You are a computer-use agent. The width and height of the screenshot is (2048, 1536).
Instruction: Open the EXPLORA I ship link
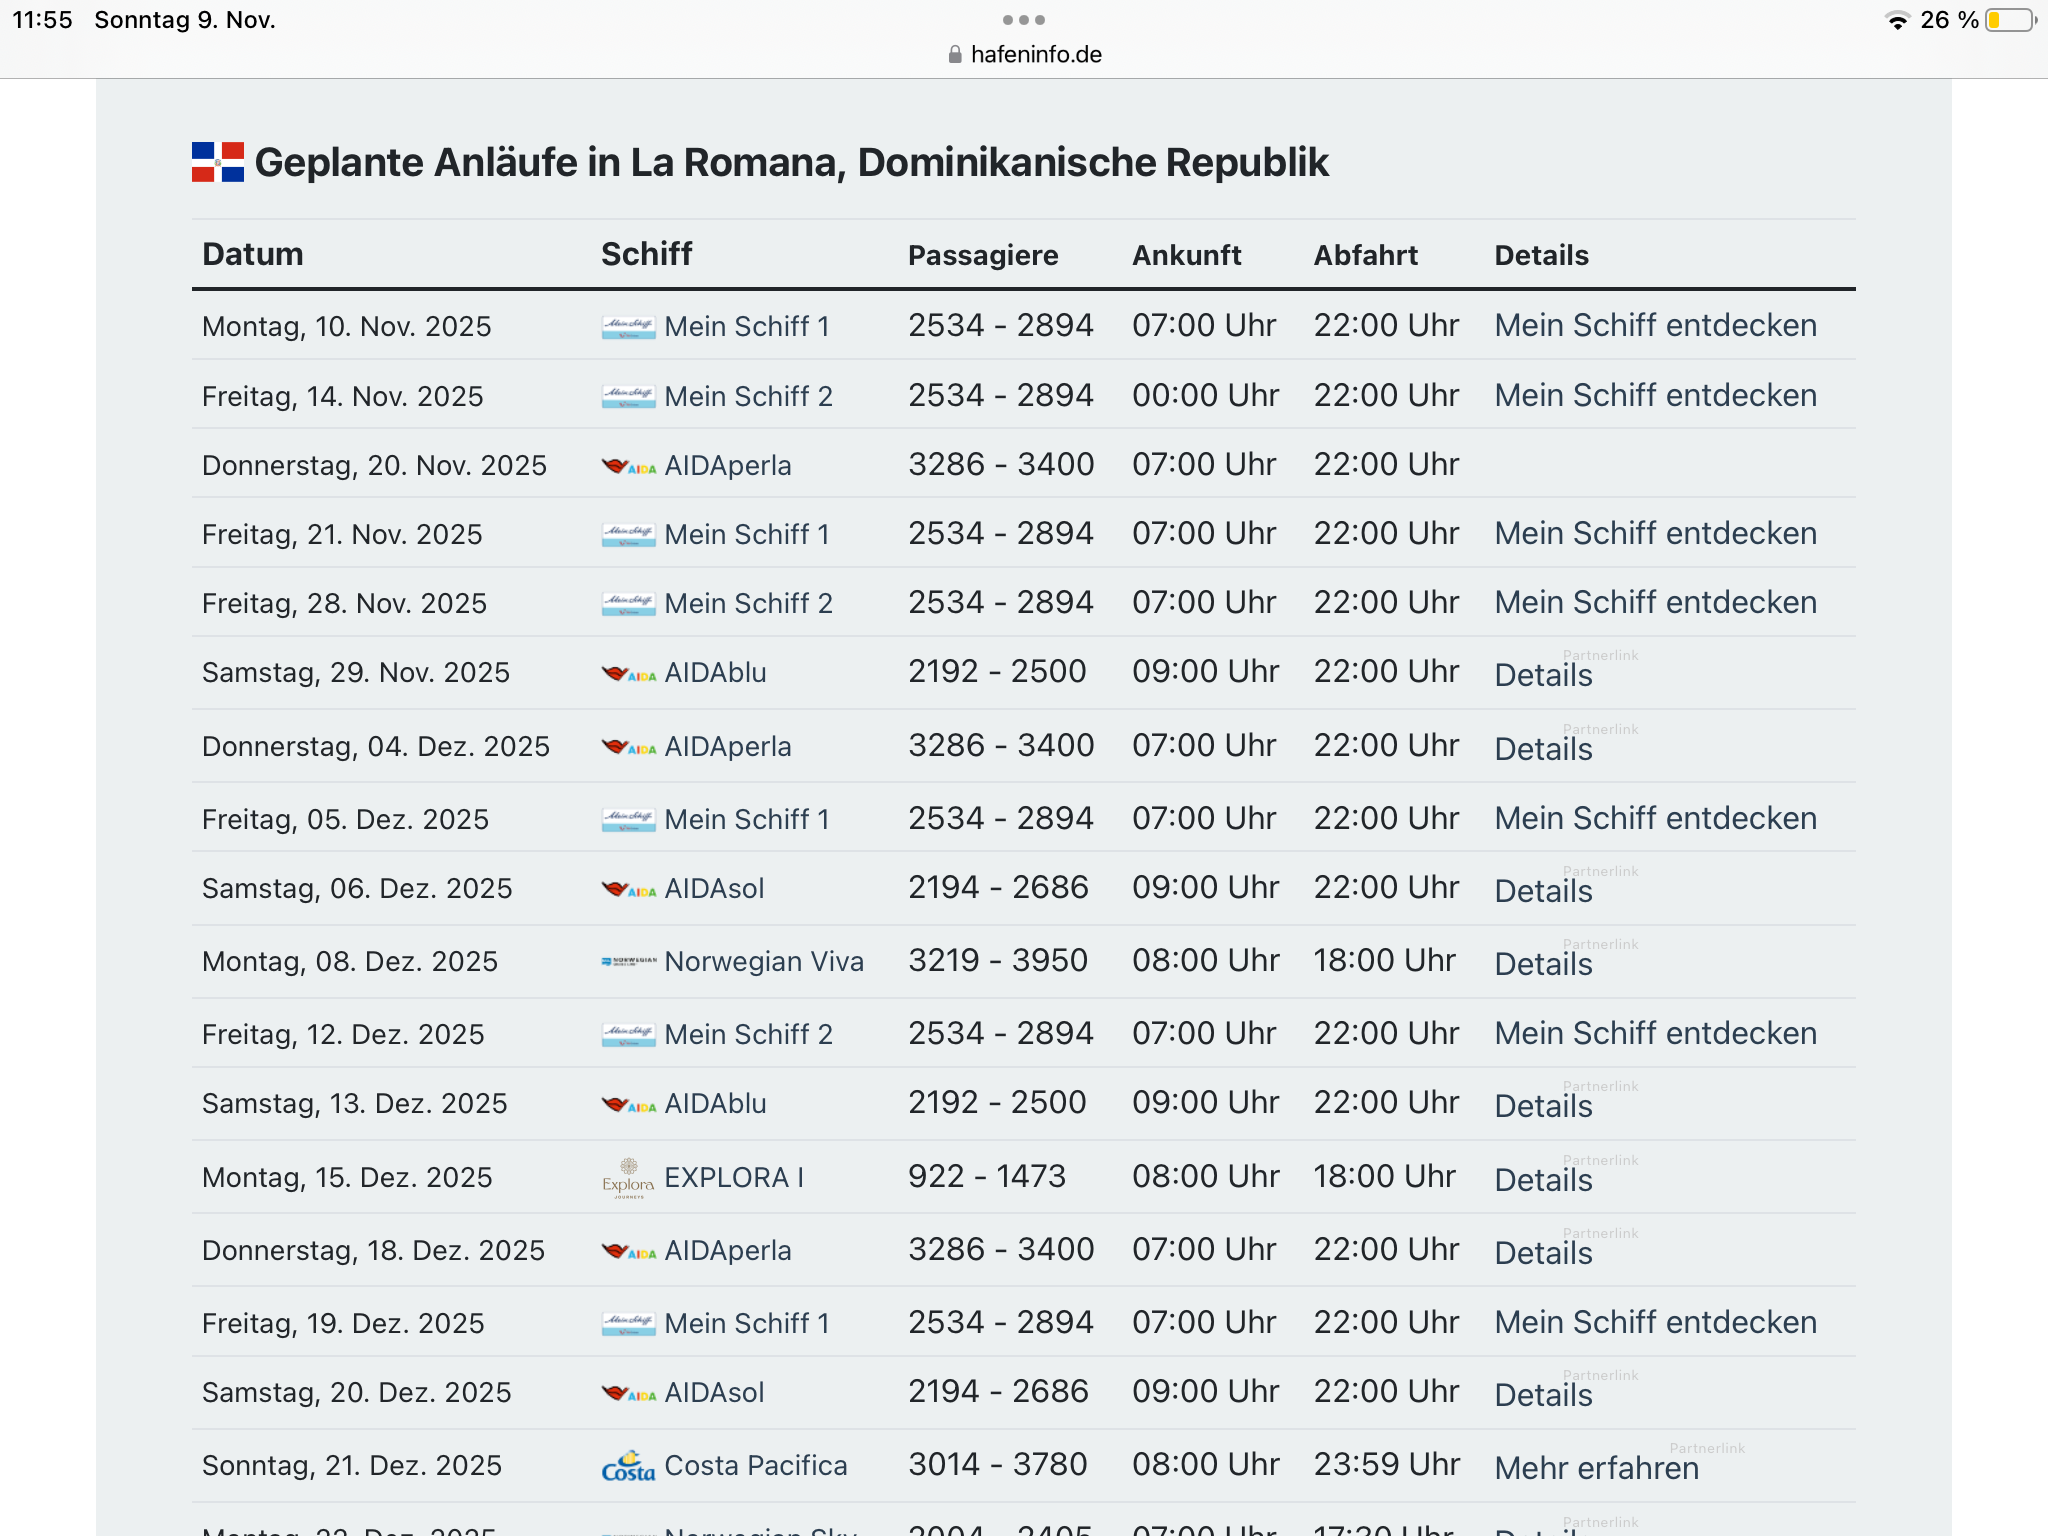point(734,1178)
